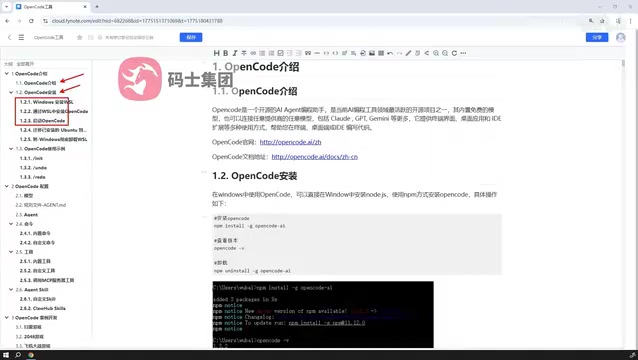Insert a horizontal rule line
The width and height of the screenshot is (638, 360).
coord(316,53)
